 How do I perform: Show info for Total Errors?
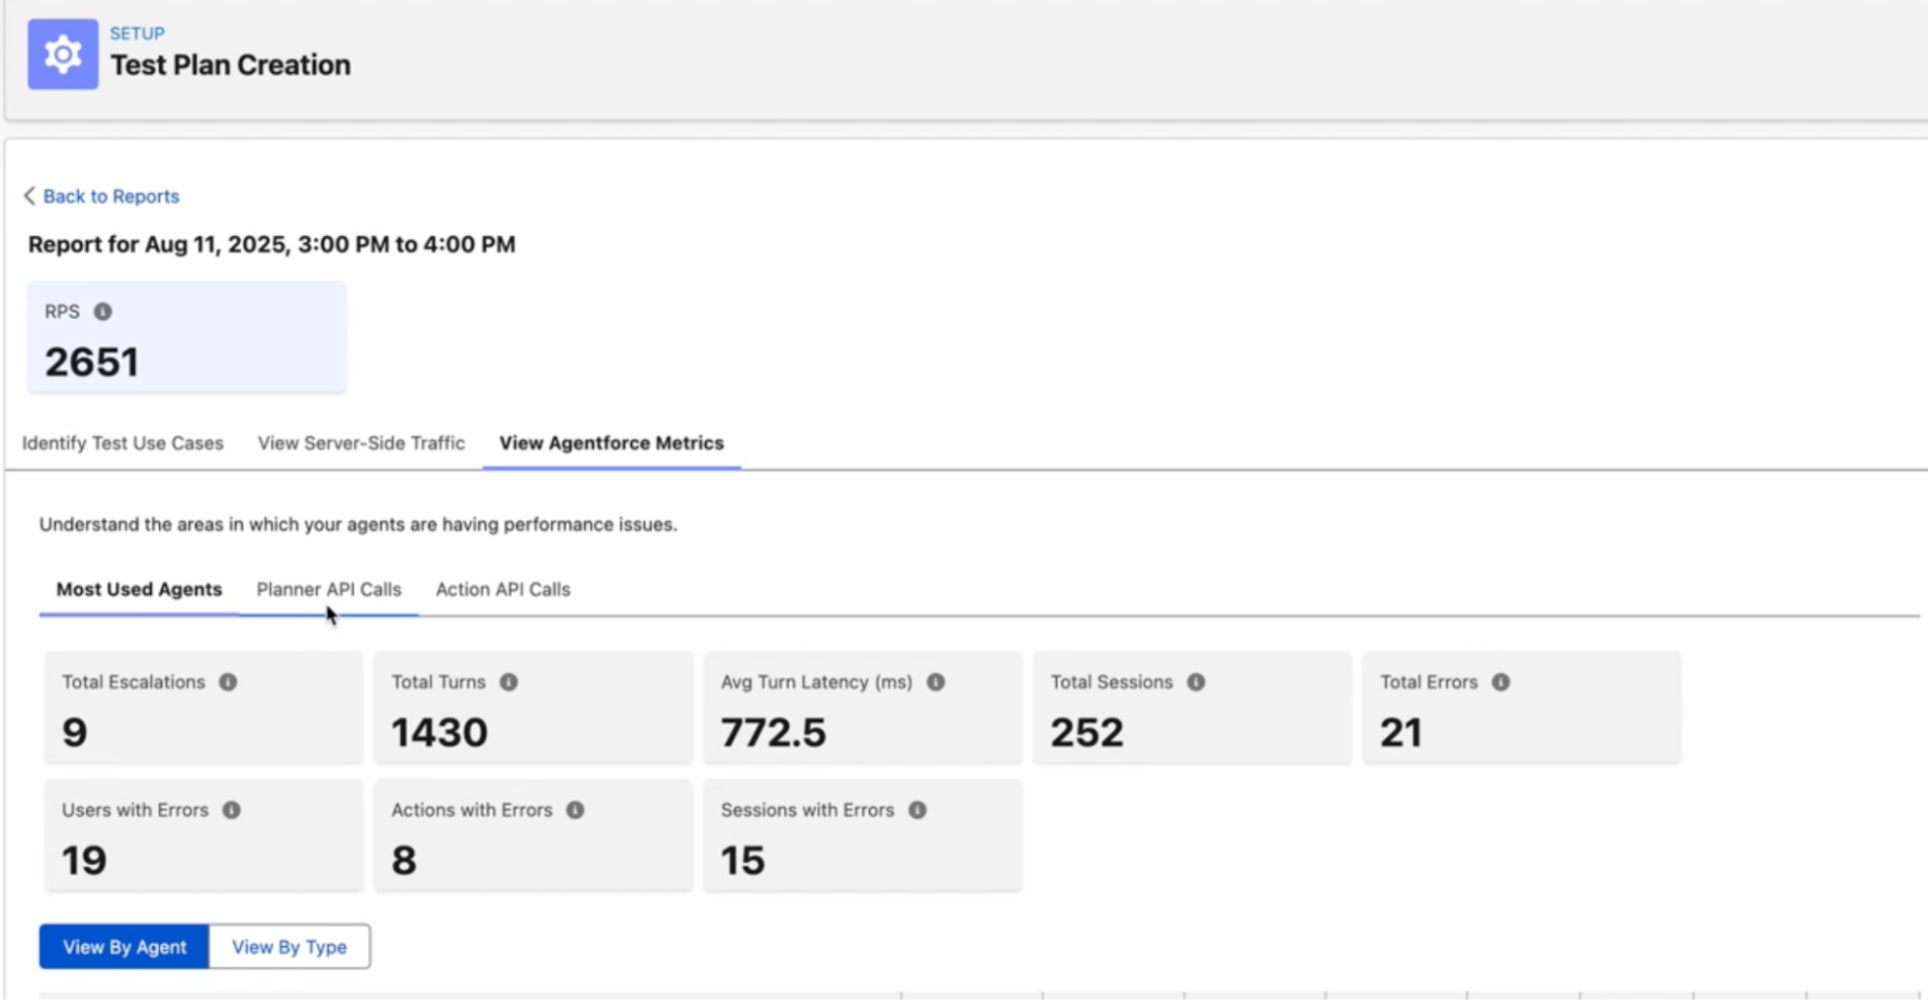pos(1501,682)
